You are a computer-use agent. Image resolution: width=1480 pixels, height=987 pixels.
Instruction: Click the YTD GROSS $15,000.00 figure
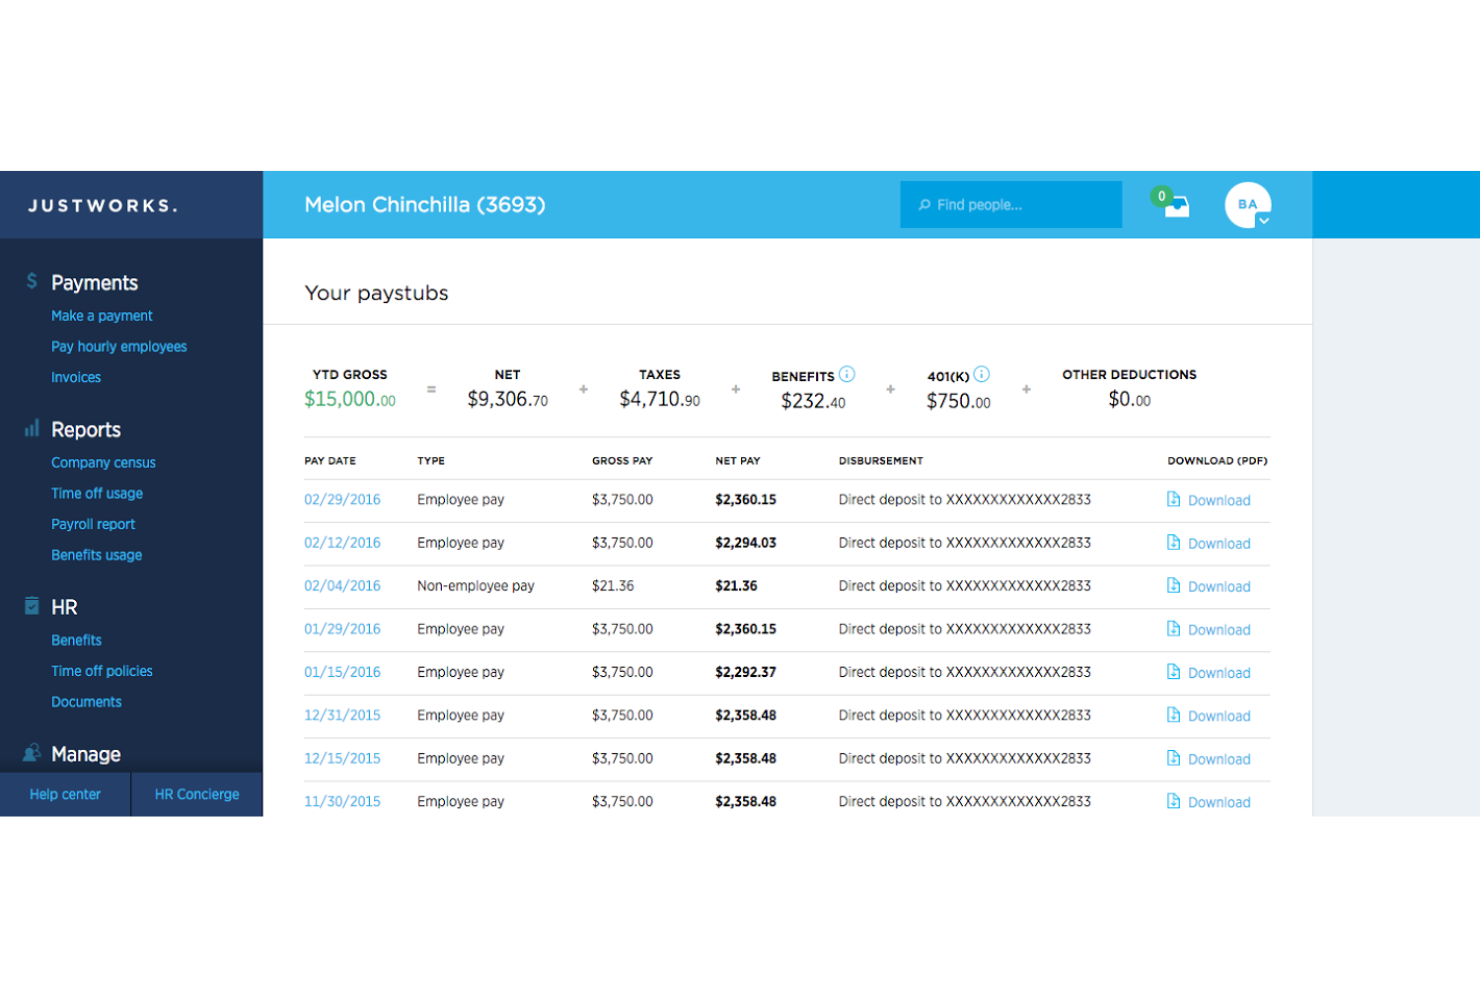(x=349, y=398)
